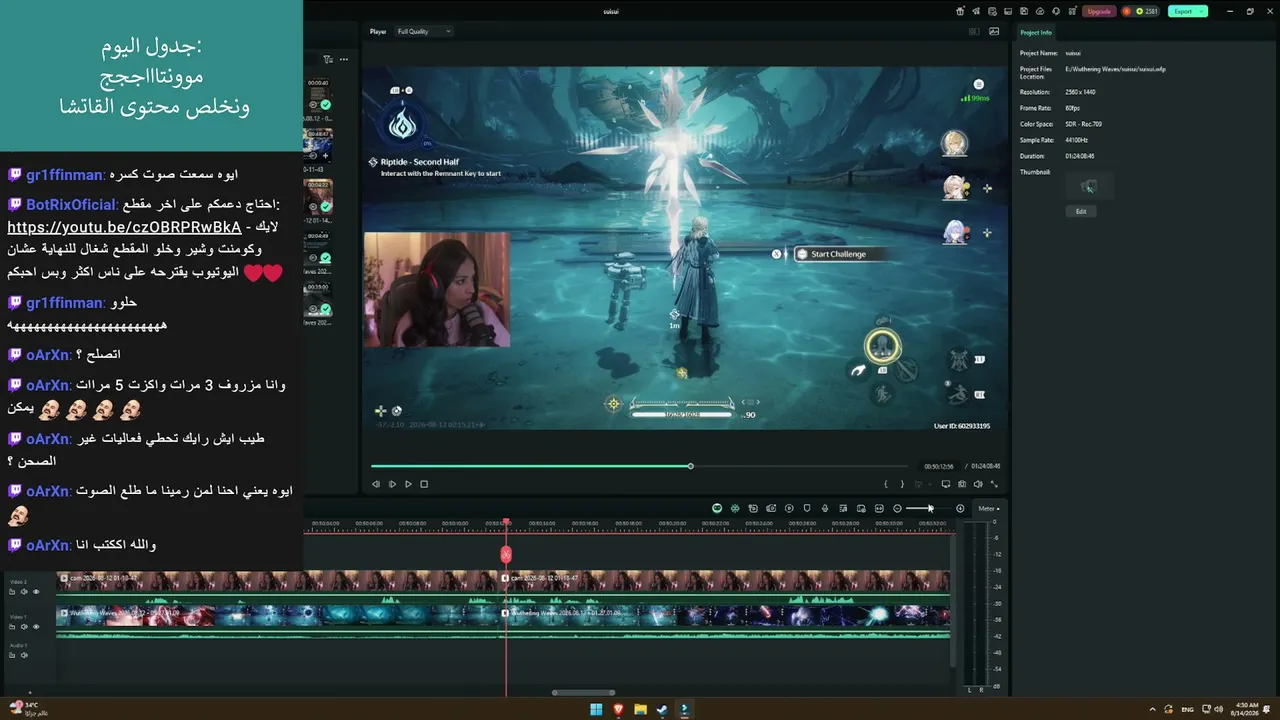
Task: Open Export dropdown arrow
Action: point(1203,11)
